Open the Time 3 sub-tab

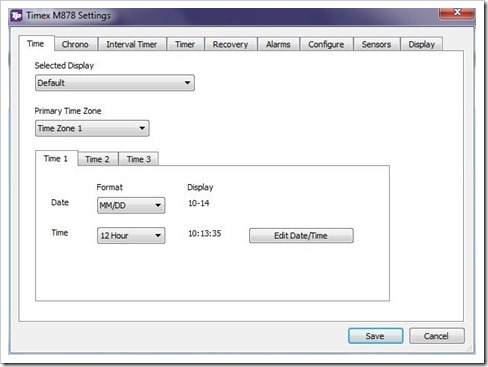tap(139, 159)
